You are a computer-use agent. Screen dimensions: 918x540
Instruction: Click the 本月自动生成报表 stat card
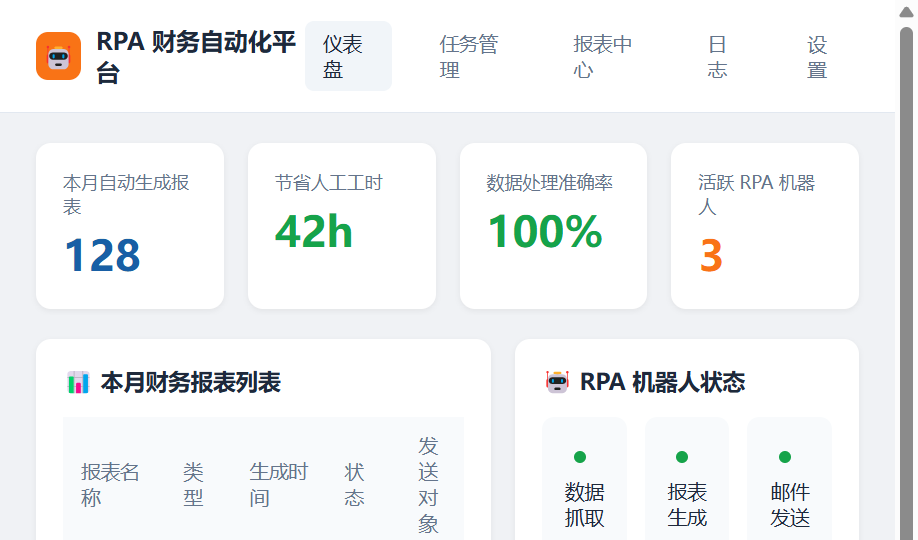(x=130, y=226)
